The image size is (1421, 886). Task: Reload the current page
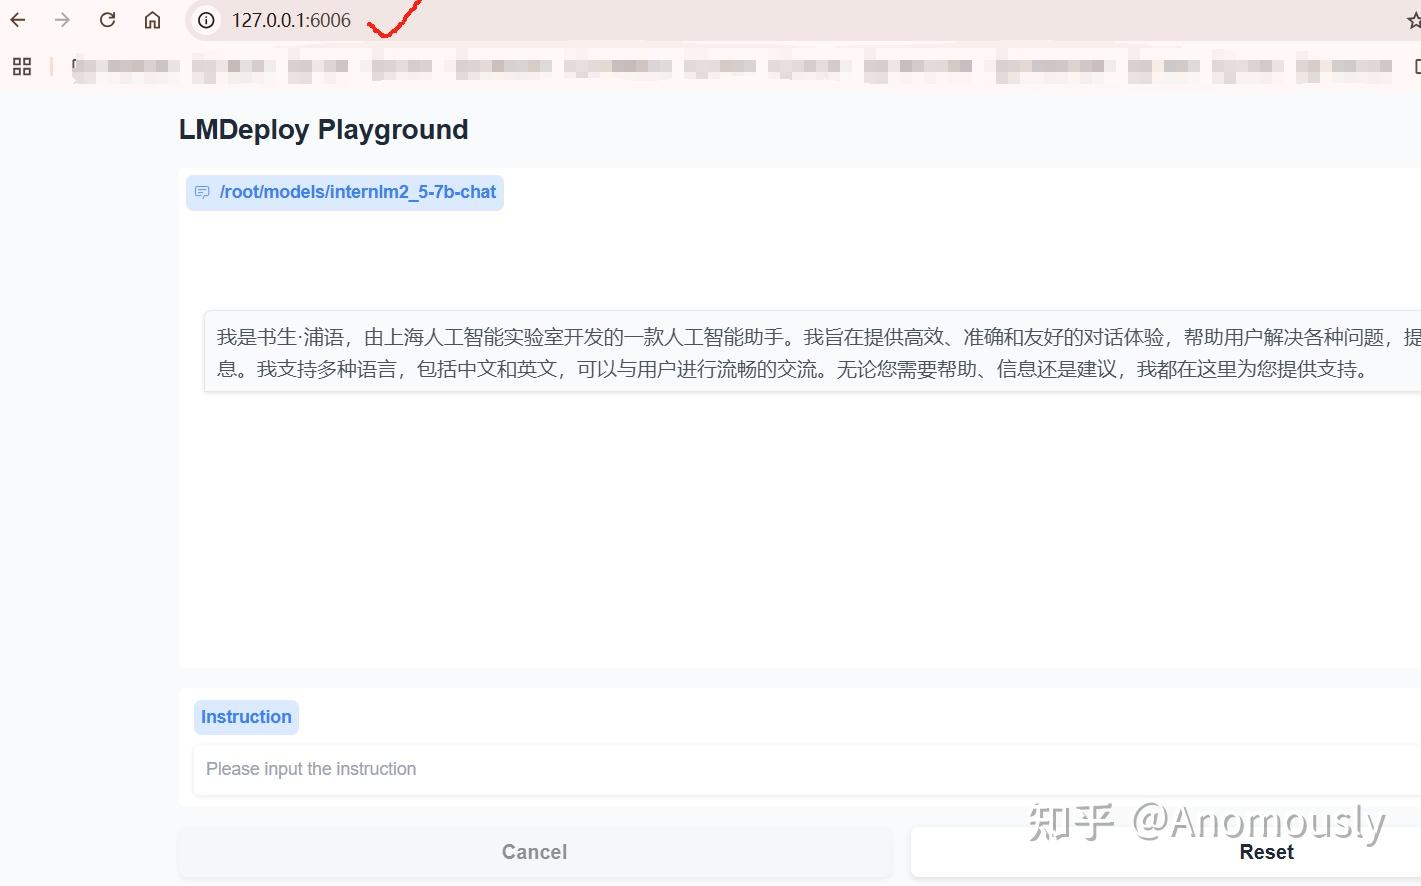pos(107,19)
